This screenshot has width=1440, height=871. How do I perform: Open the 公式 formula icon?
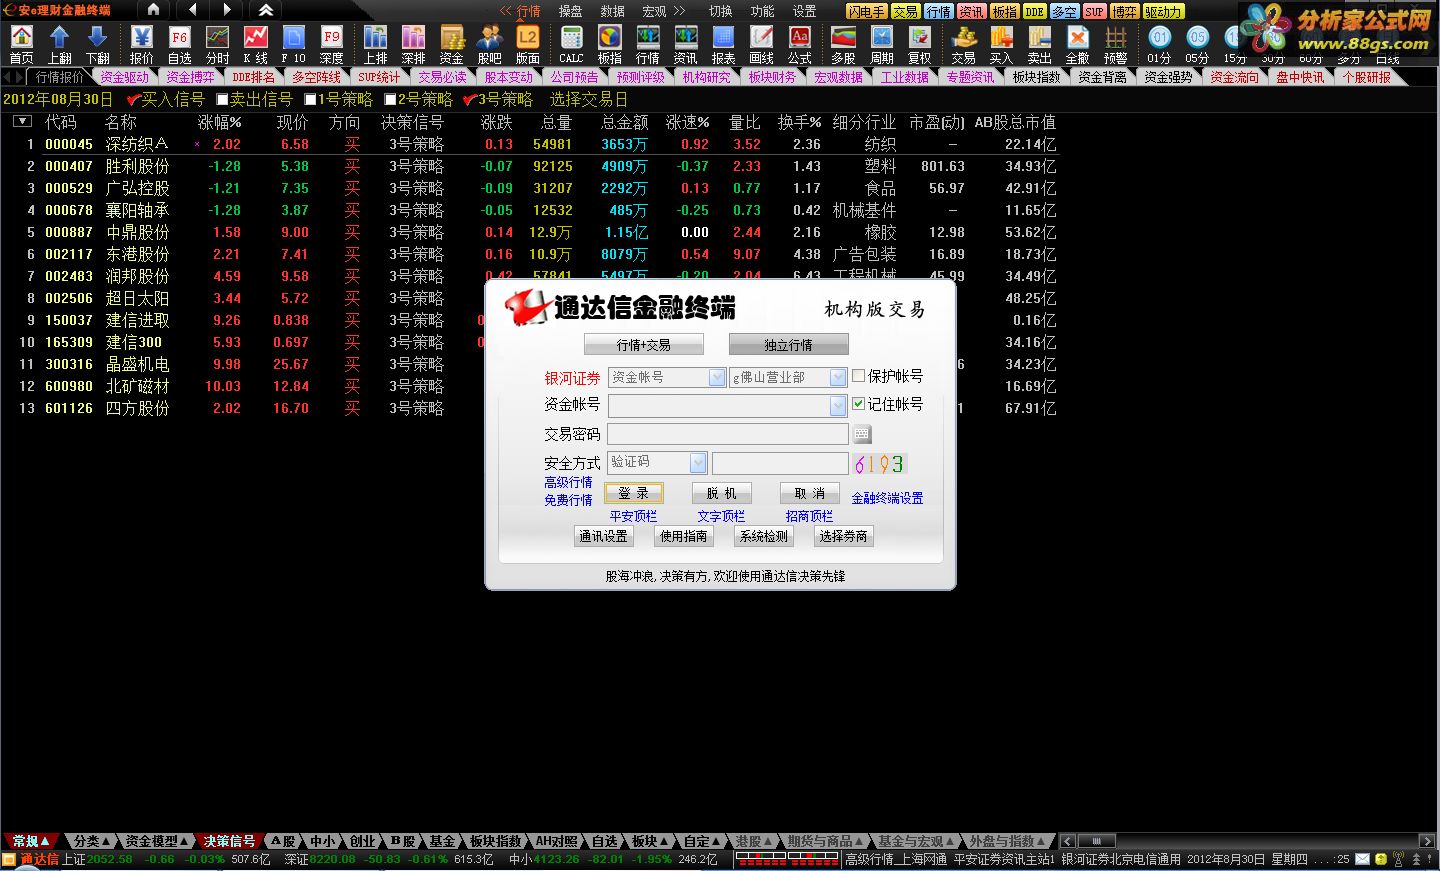pos(799,44)
